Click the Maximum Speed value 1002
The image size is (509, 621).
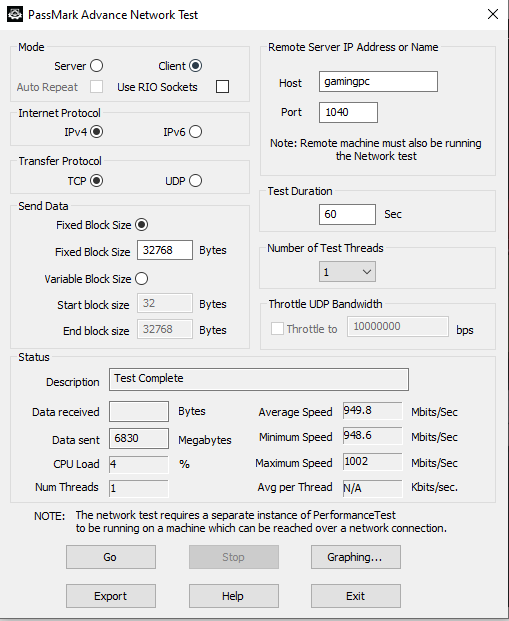(372, 462)
